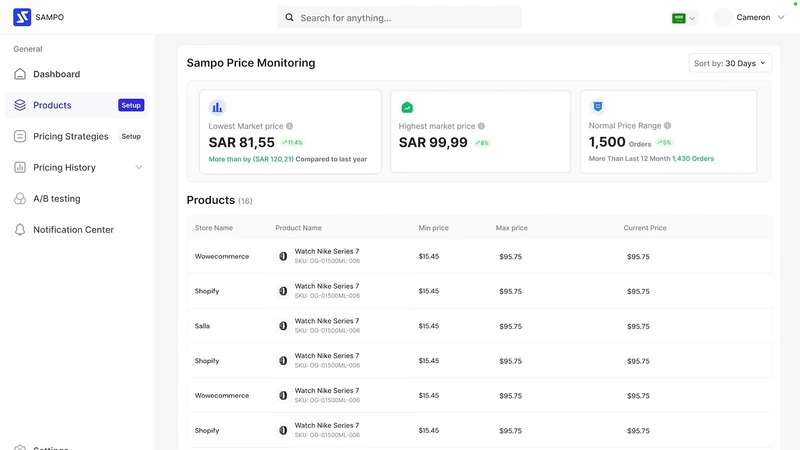This screenshot has height=450, width=800.
Task: Open the language flag dropdown arrow
Action: (x=692, y=18)
